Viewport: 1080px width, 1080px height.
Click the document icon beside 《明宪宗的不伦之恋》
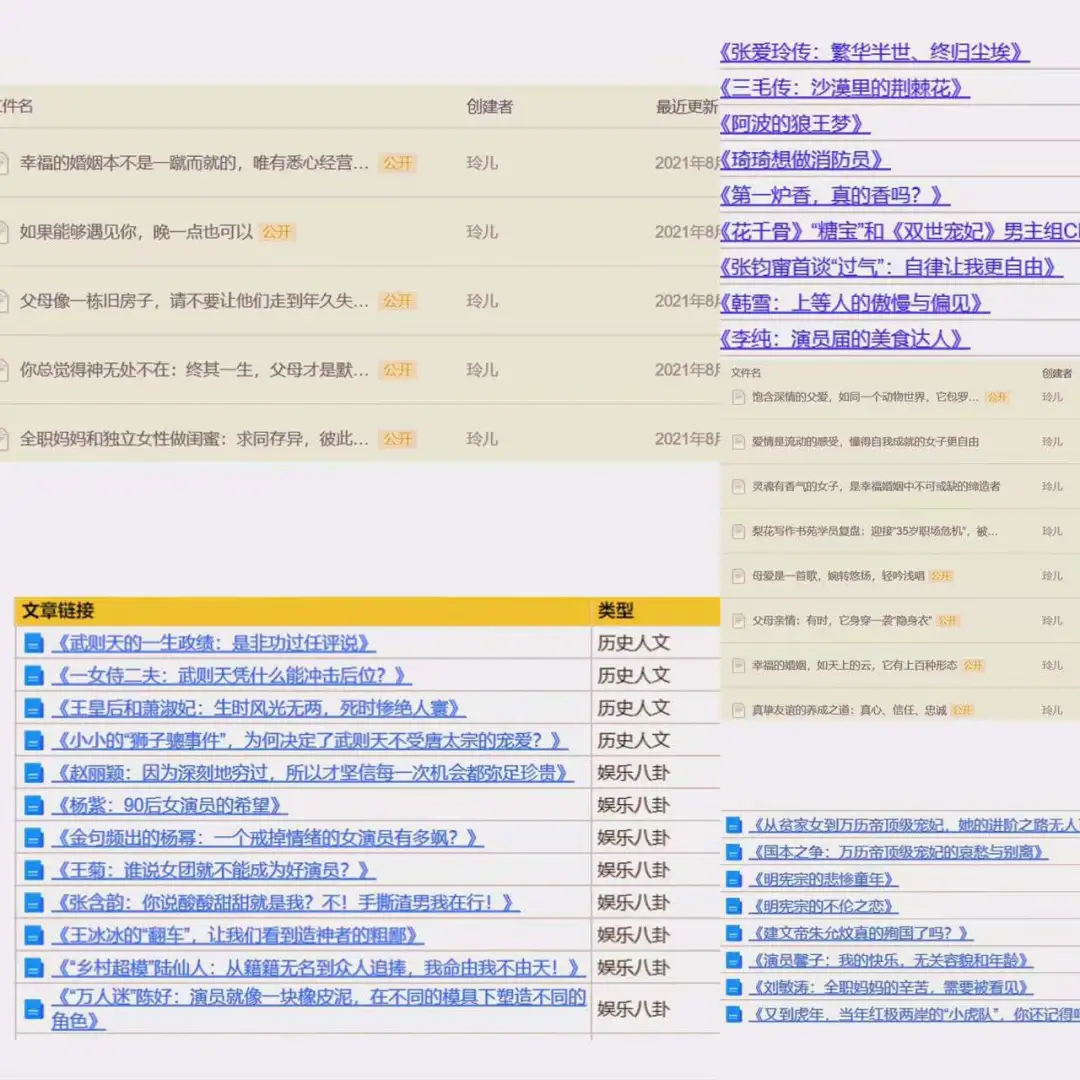coord(734,906)
